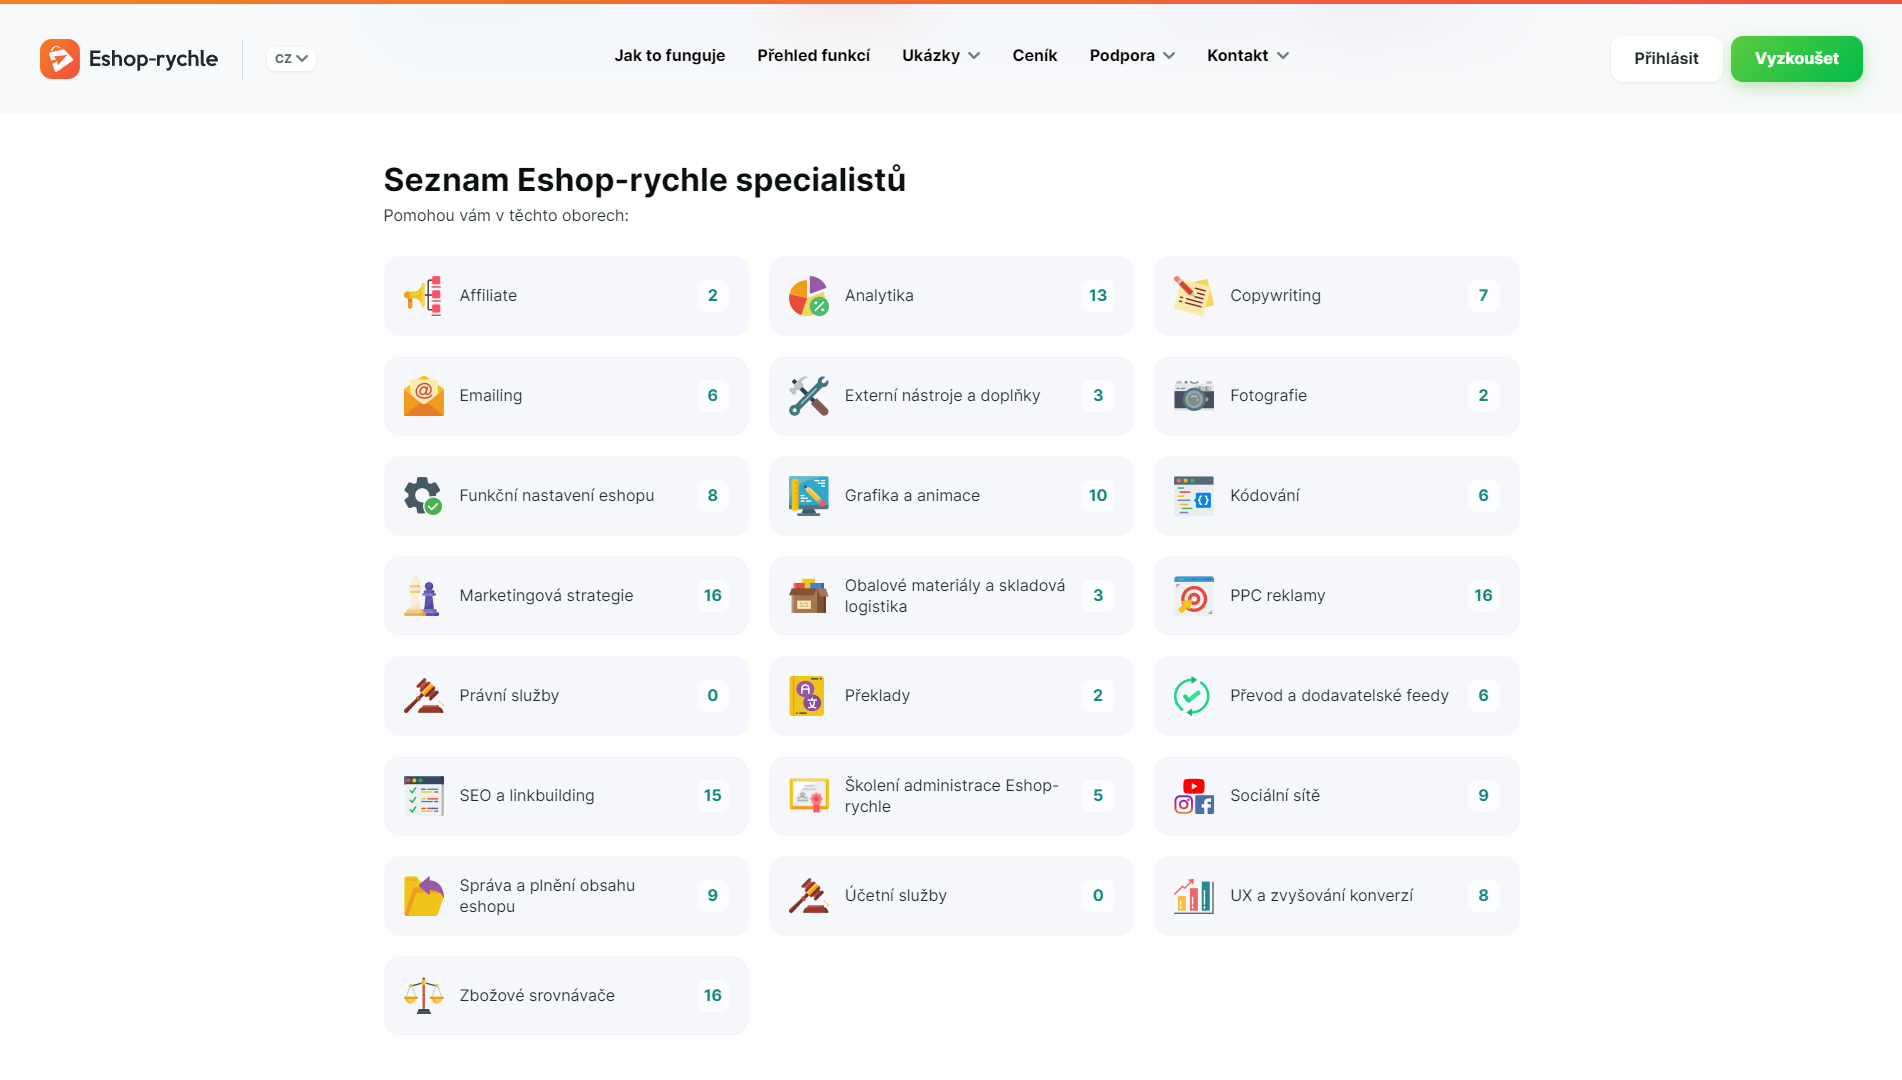1902x1080 pixels.
Task: Open UX a zvyšování konverzí
Action: click(x=1321, y=896)
